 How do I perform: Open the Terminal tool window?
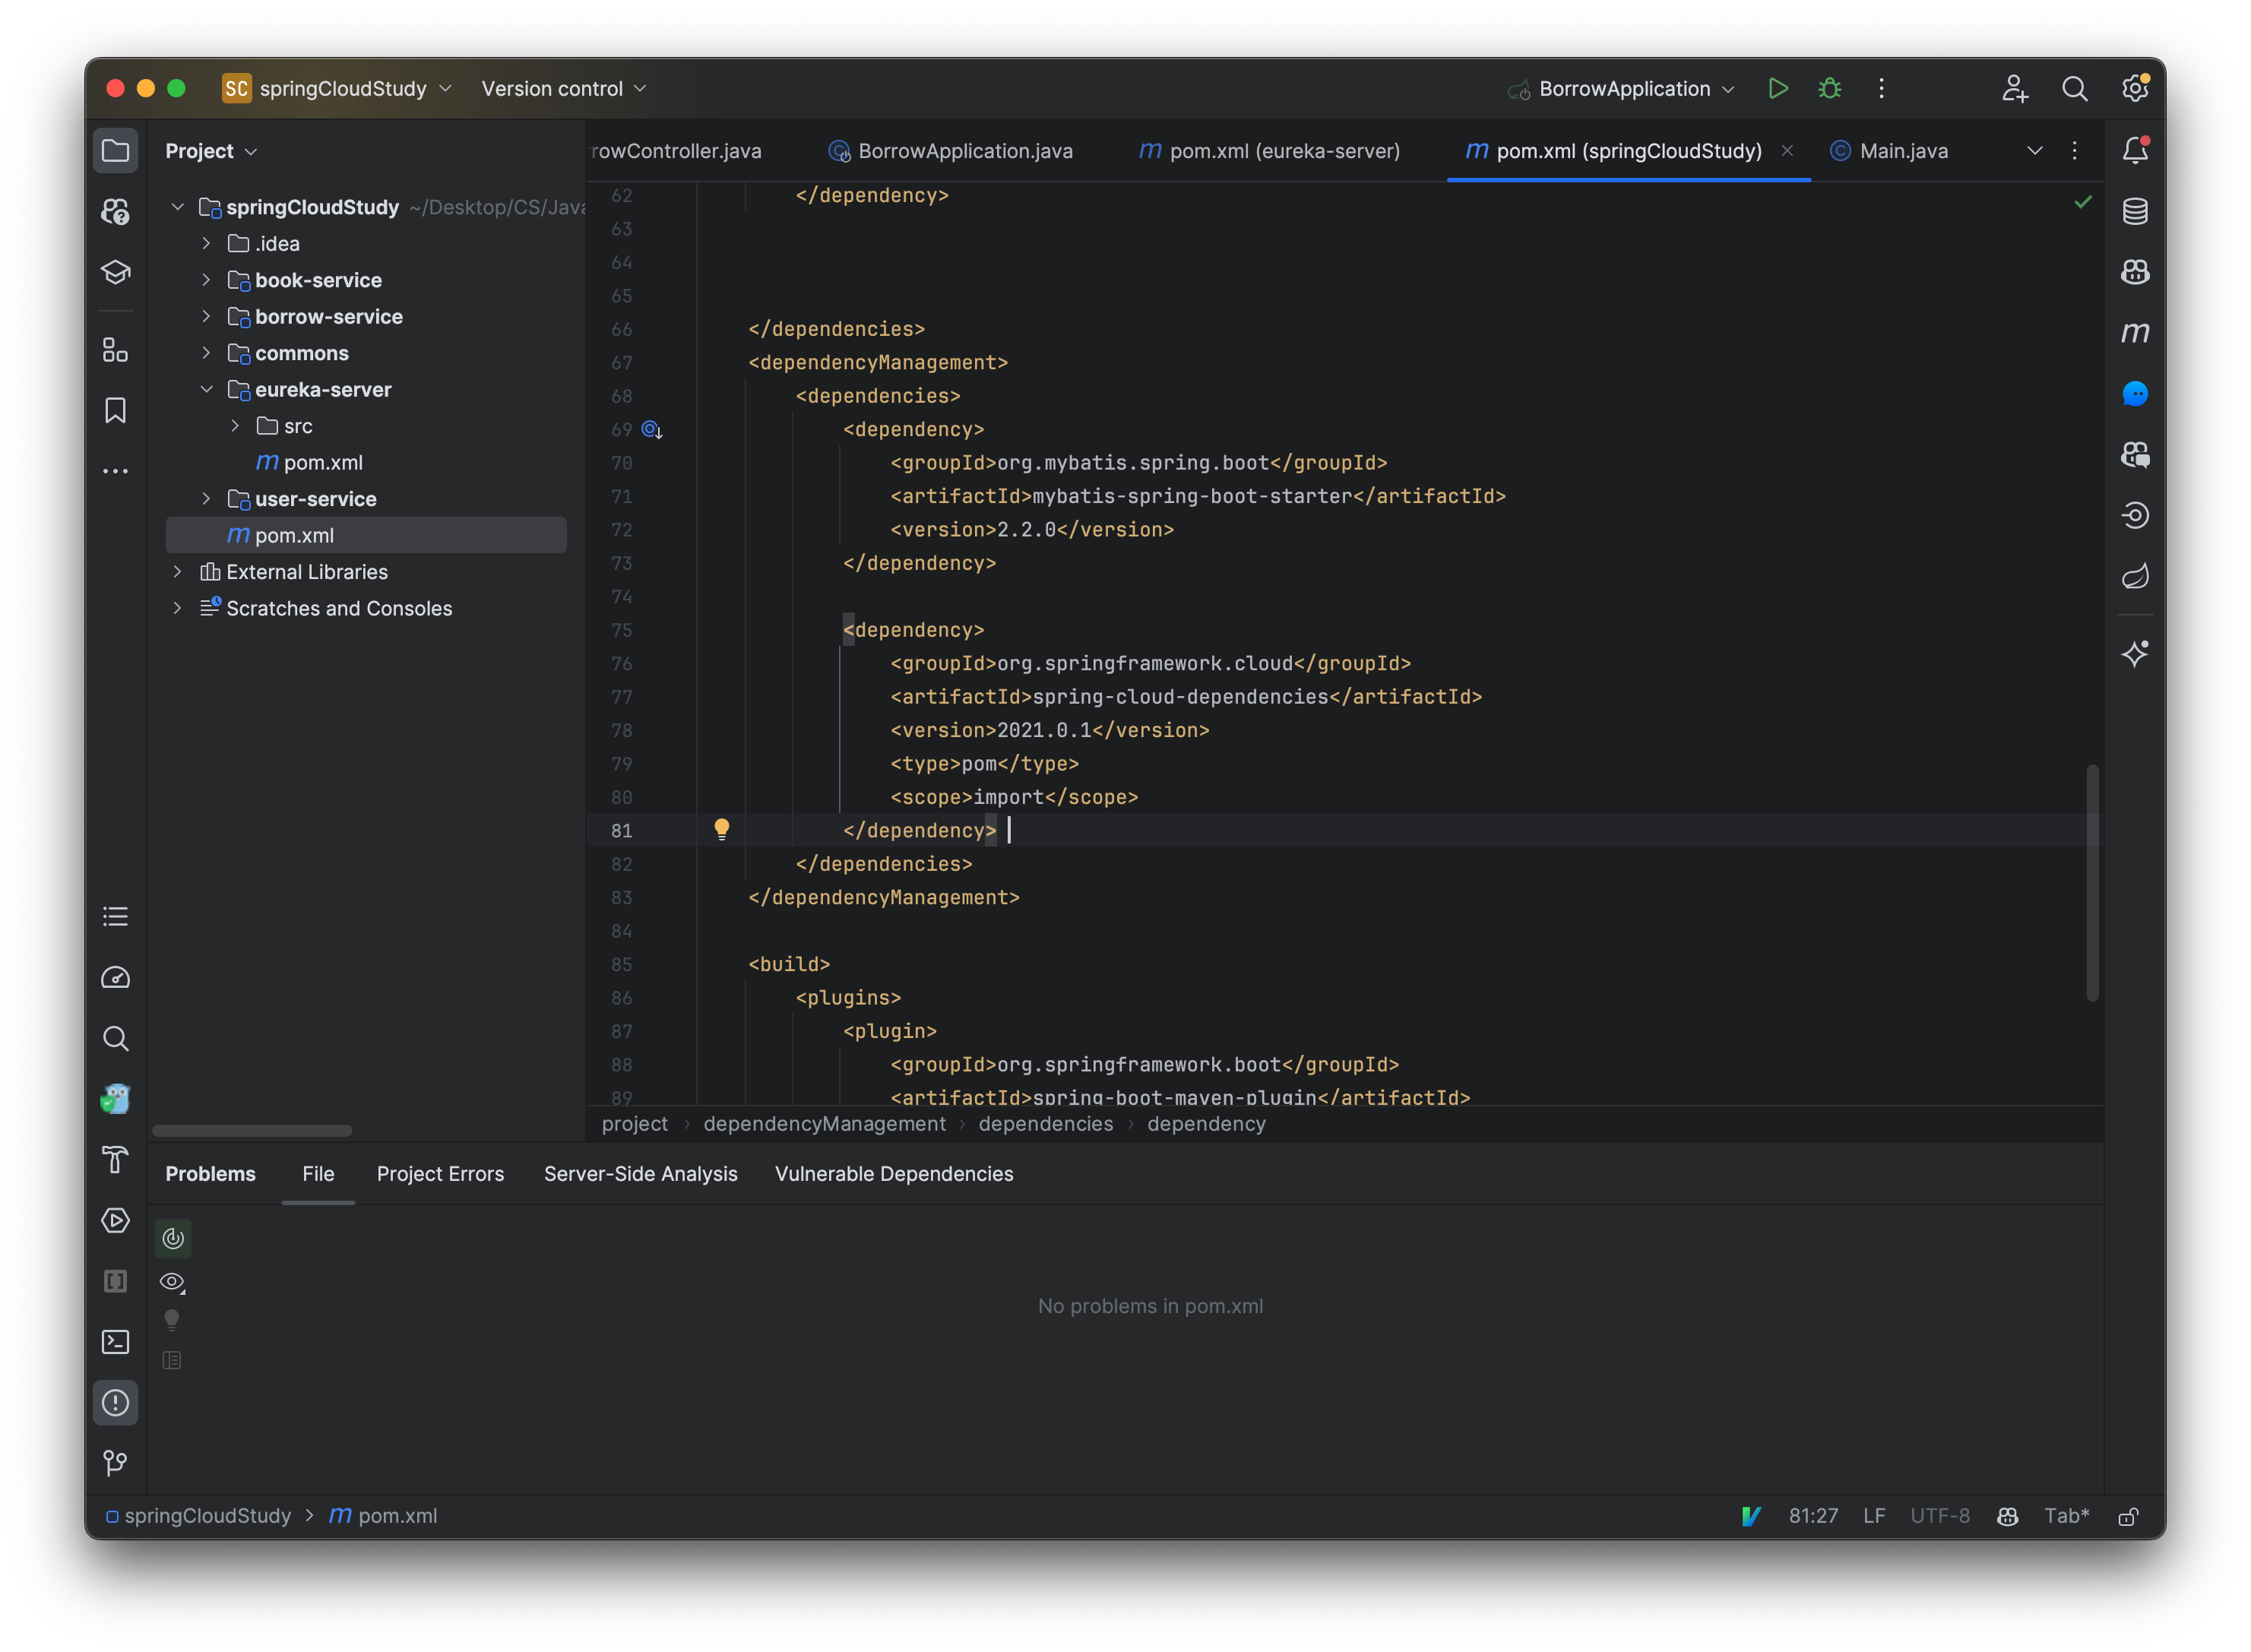tap(115, 1342)
